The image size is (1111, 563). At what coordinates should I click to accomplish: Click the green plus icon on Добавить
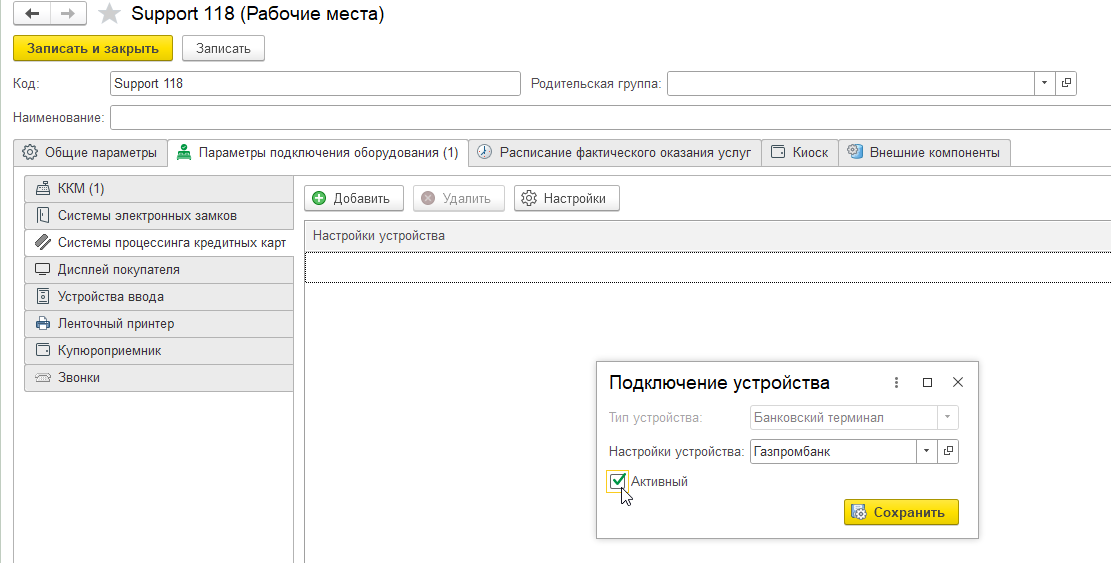pyautogui.click(x=320, y=198)
